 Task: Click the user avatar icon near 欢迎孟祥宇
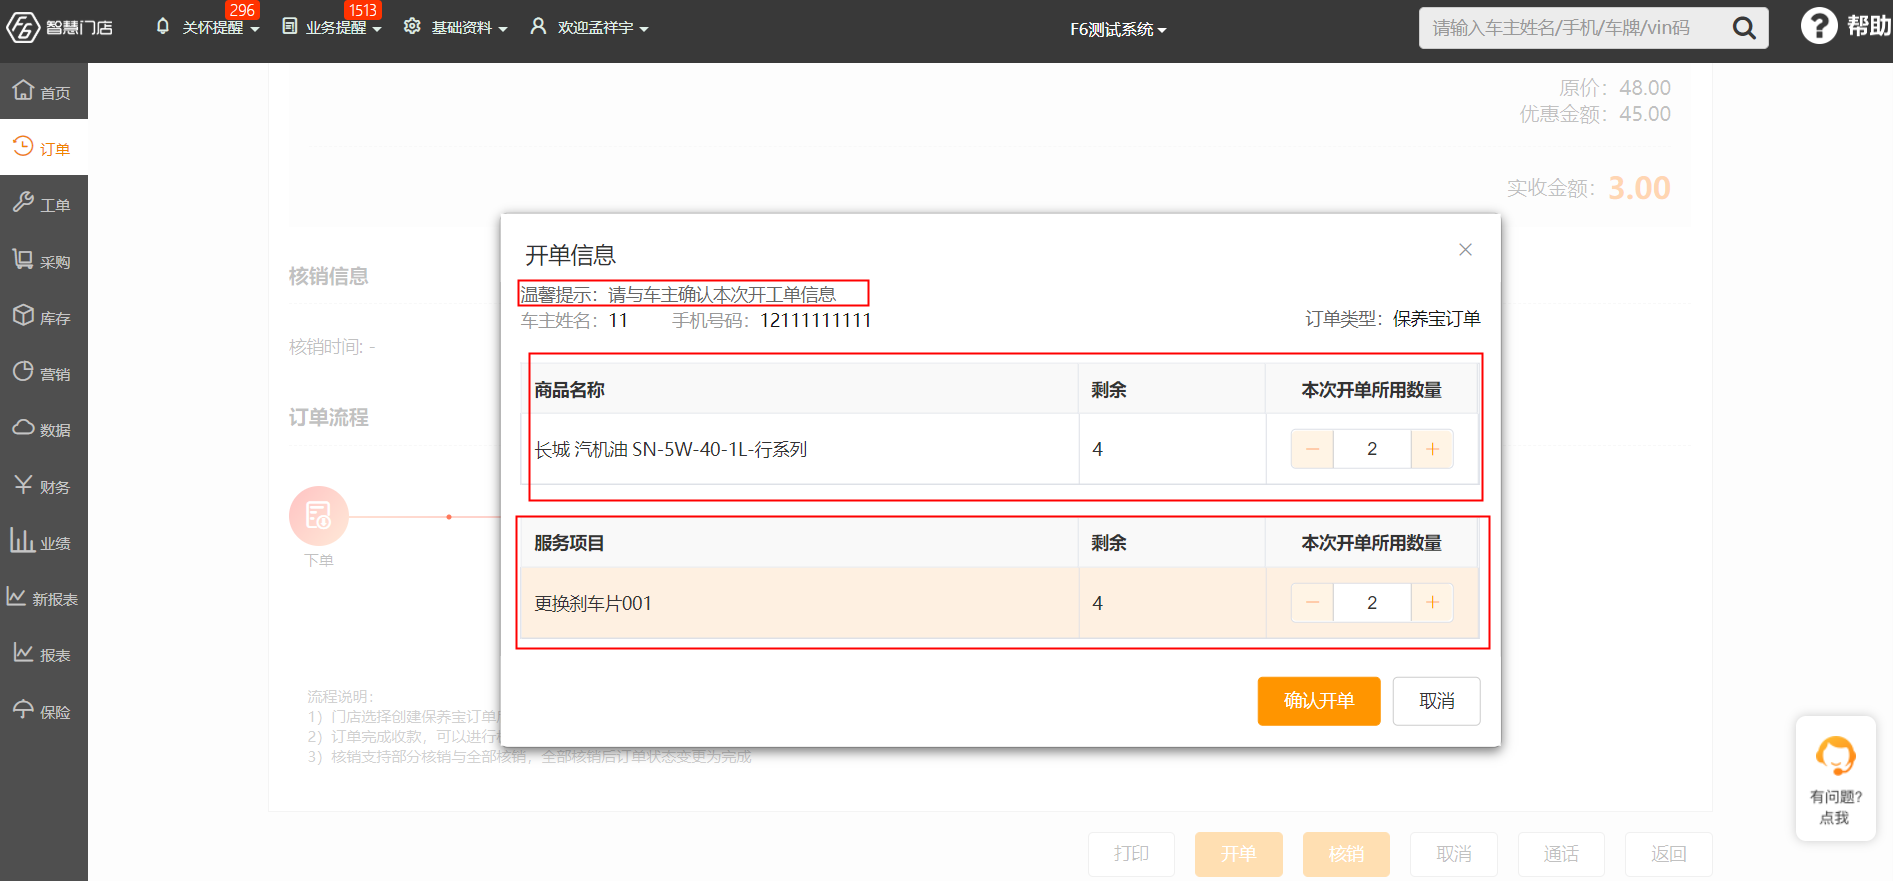[538, 26]
